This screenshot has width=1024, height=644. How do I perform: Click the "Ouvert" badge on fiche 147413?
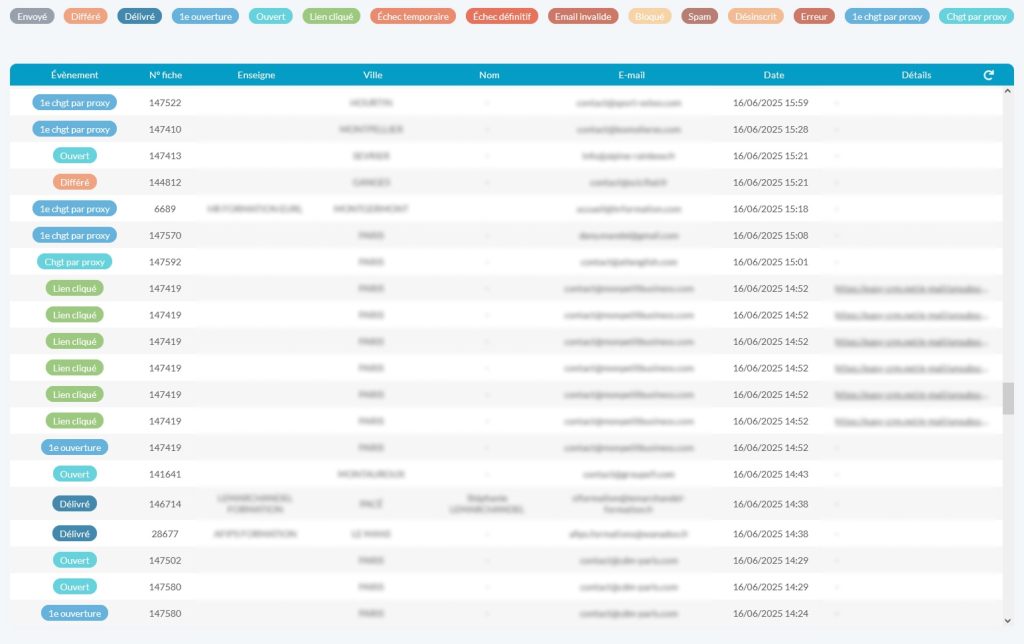point(75,155)
